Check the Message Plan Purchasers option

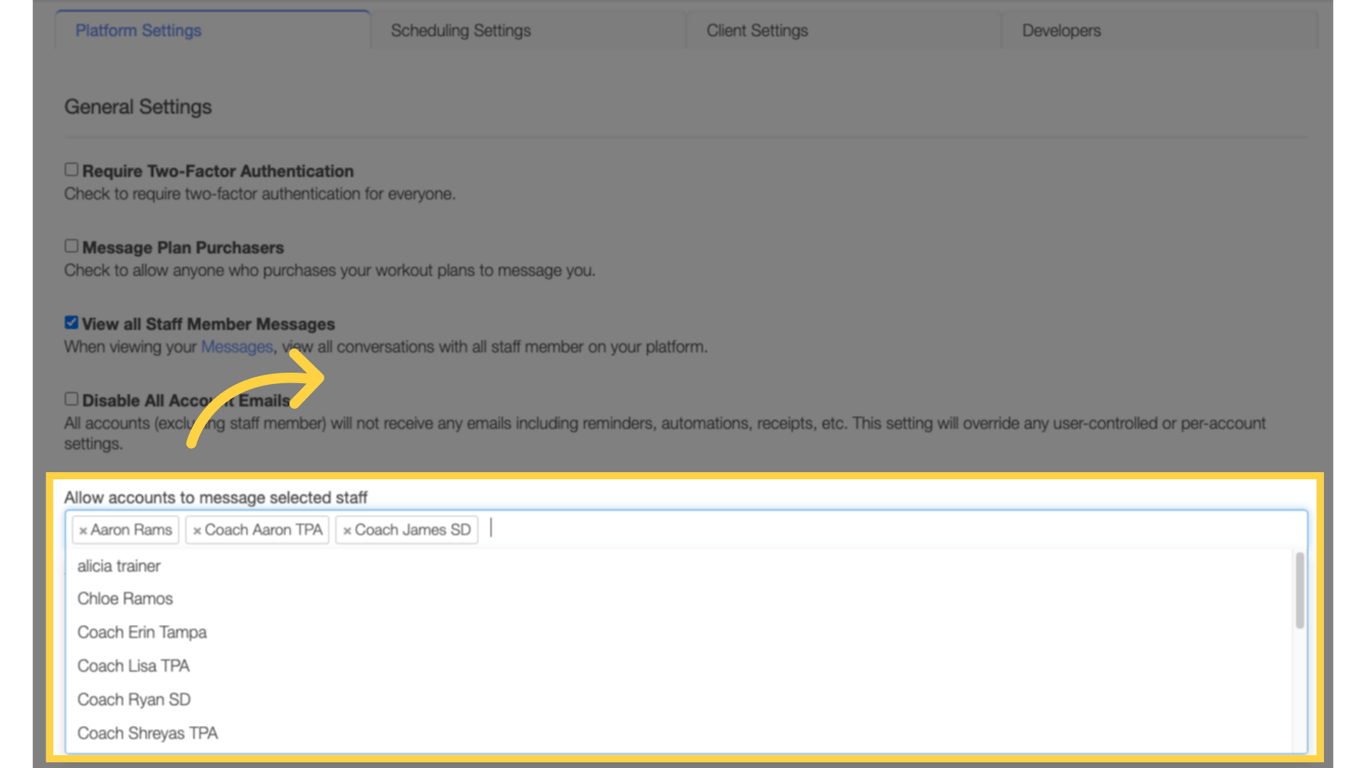(71, 246)
